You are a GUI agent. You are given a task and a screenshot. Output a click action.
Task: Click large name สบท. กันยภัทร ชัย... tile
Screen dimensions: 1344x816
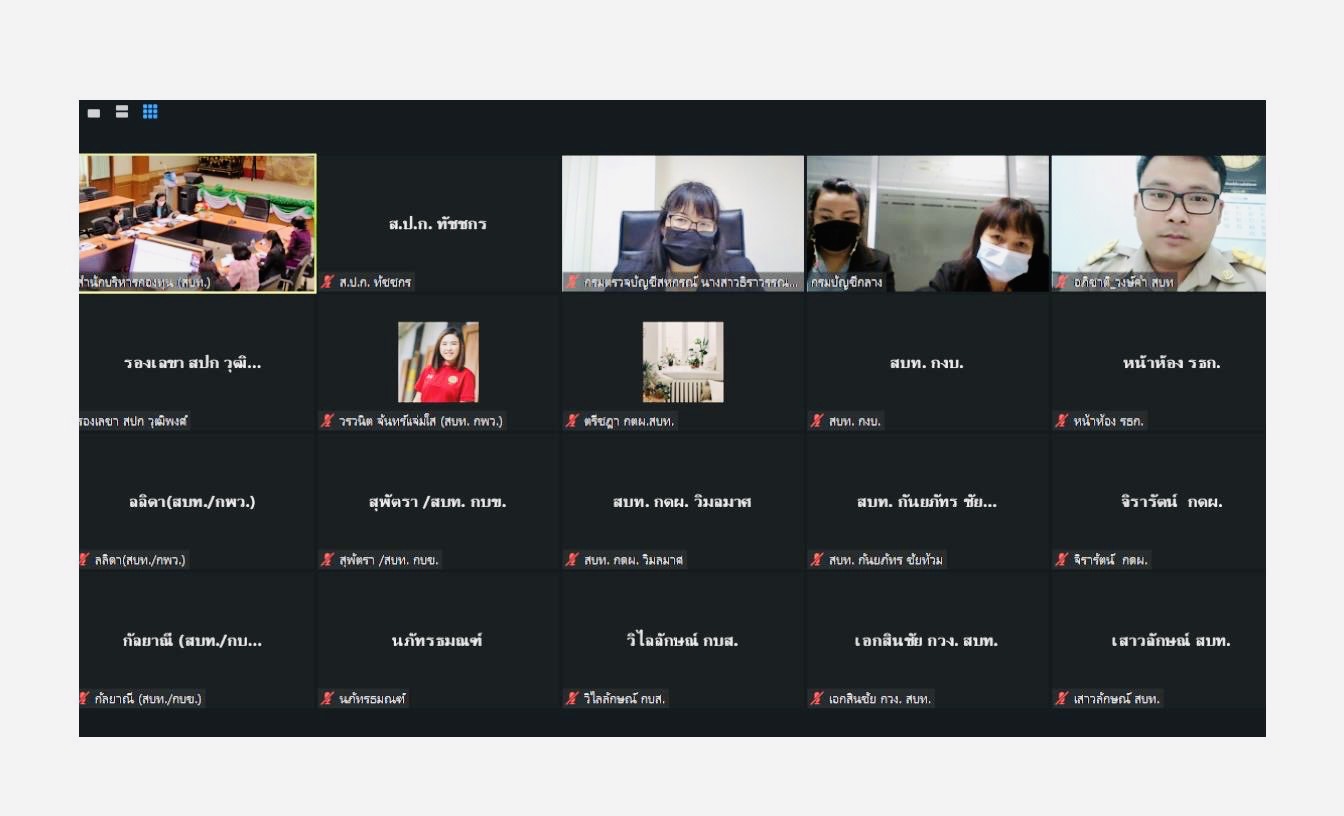pyautogui.click(x=927, y=502)
